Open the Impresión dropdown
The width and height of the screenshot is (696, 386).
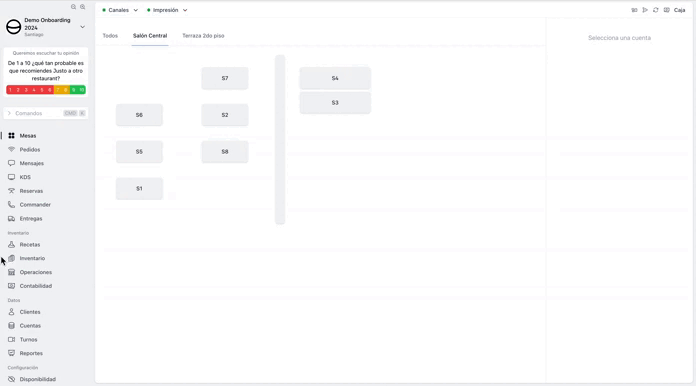167,10
